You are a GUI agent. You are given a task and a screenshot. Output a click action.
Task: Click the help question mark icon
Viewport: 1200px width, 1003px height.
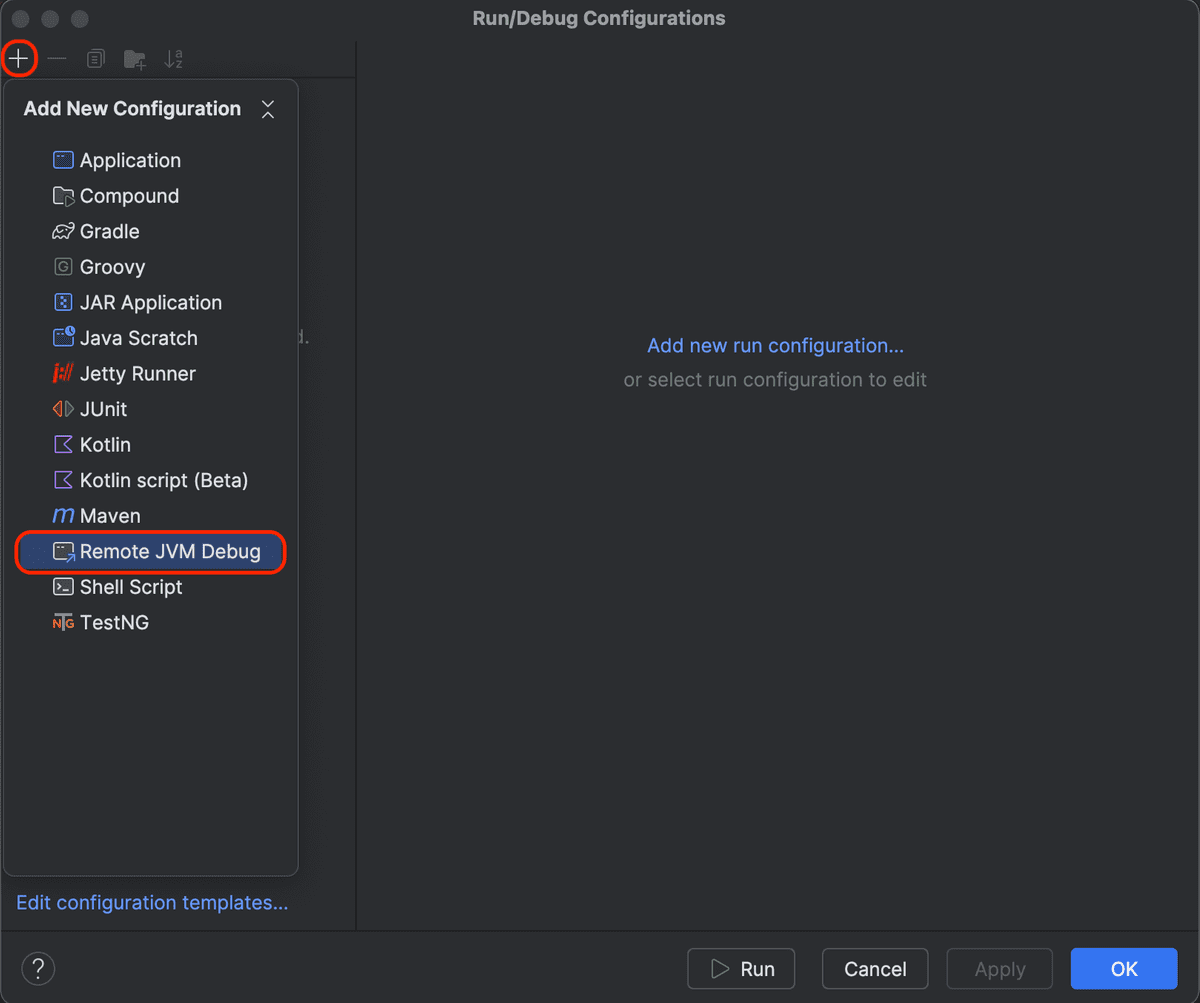38,968
